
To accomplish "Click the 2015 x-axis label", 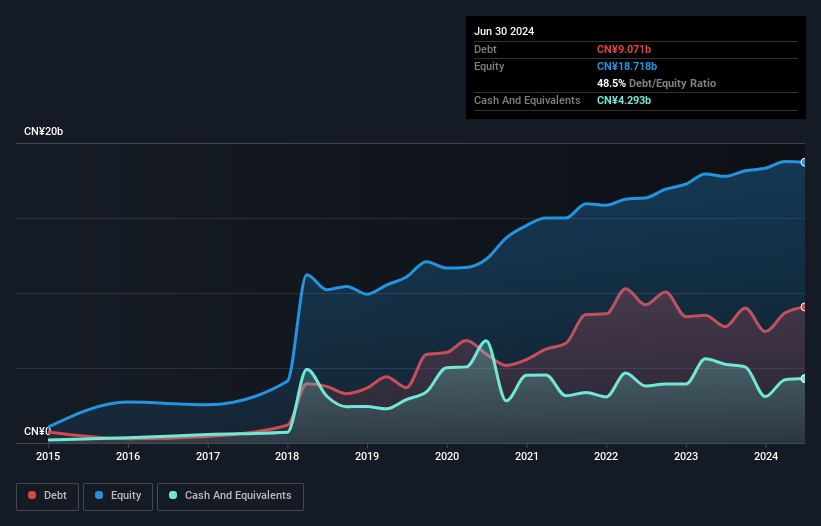I will click(x=48, y=456).
